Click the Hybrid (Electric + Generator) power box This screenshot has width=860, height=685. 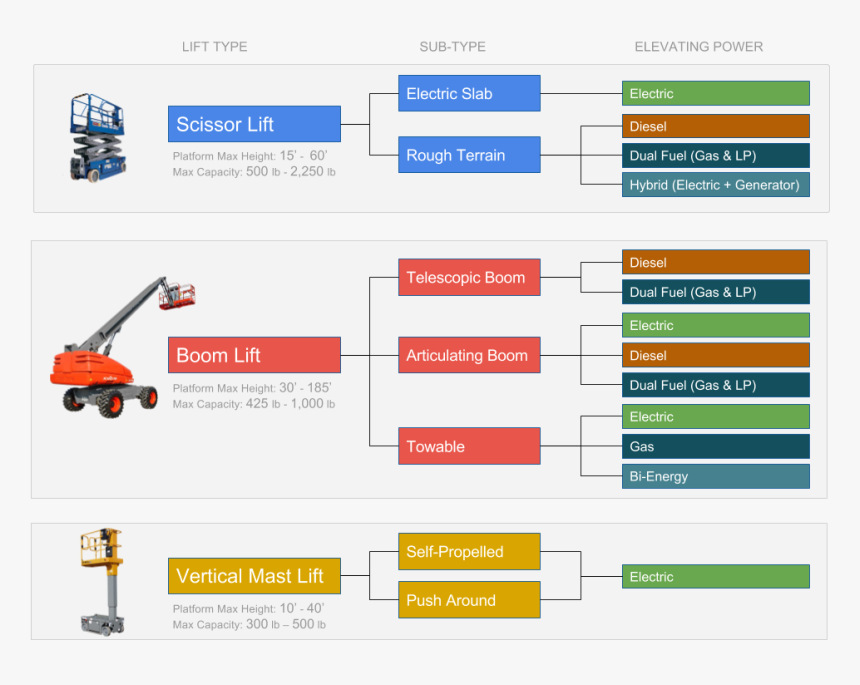click(x=715, y=185)
